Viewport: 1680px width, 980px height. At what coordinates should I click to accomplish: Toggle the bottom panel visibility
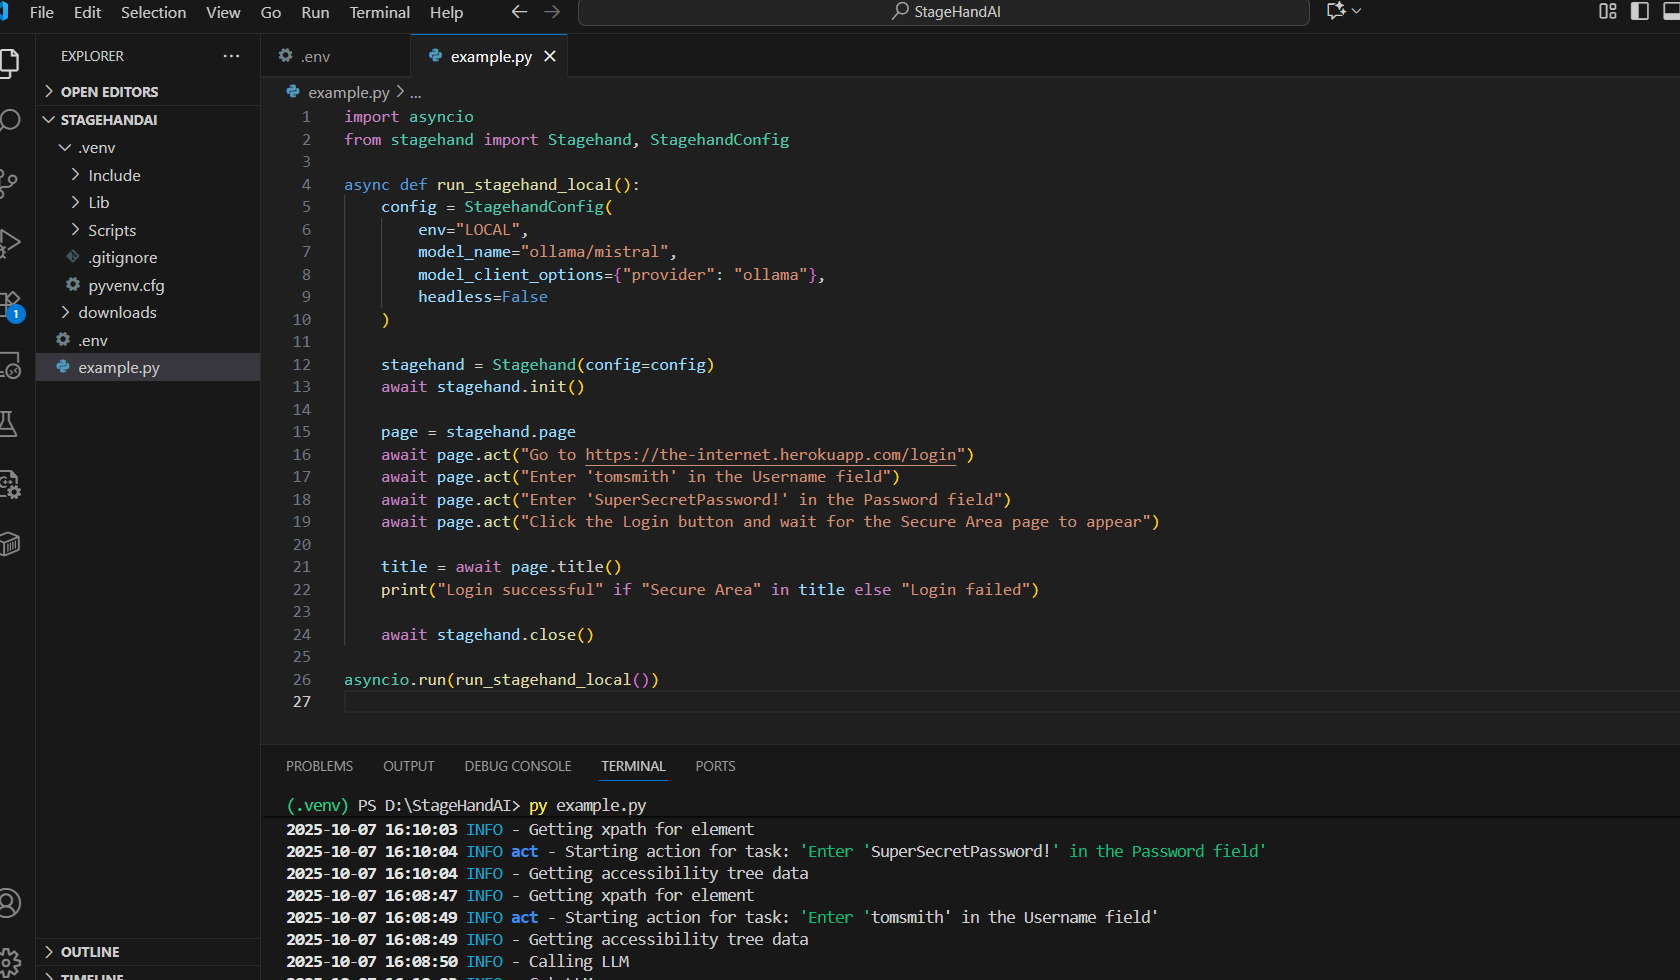1670,11
